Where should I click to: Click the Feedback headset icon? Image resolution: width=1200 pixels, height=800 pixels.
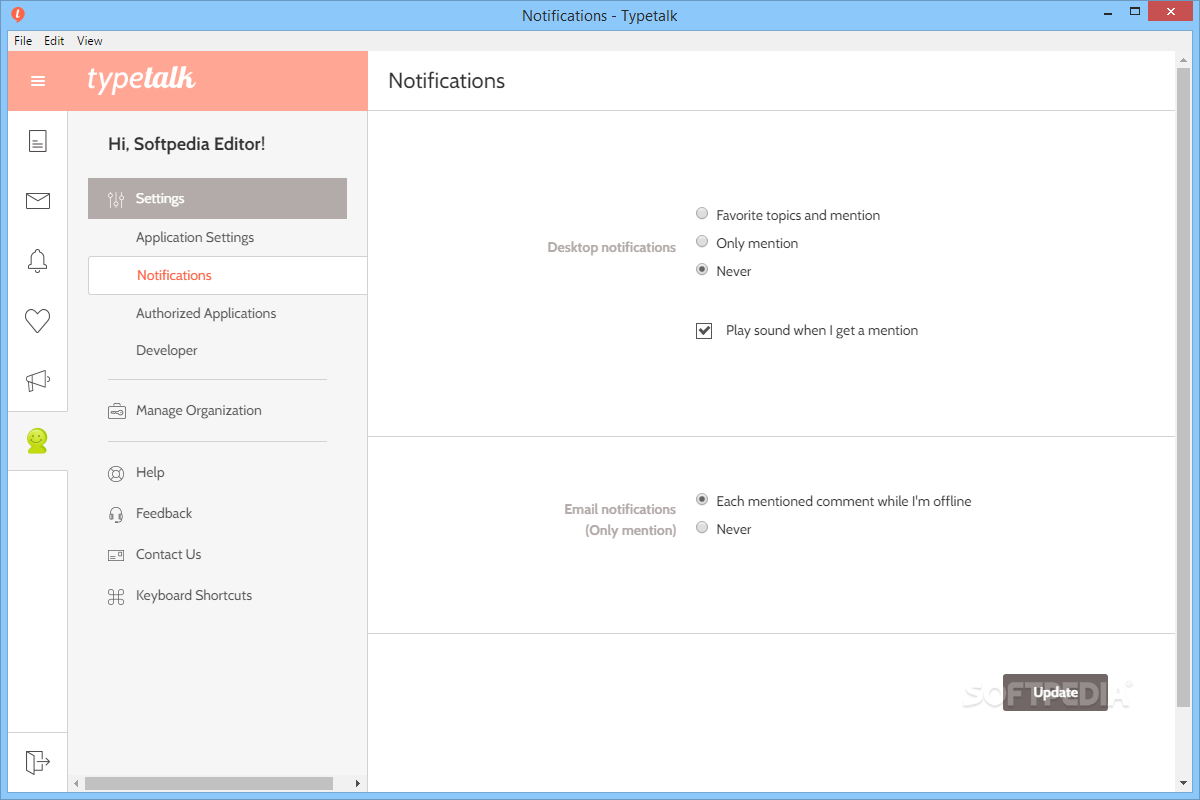(x=116, y=514)
